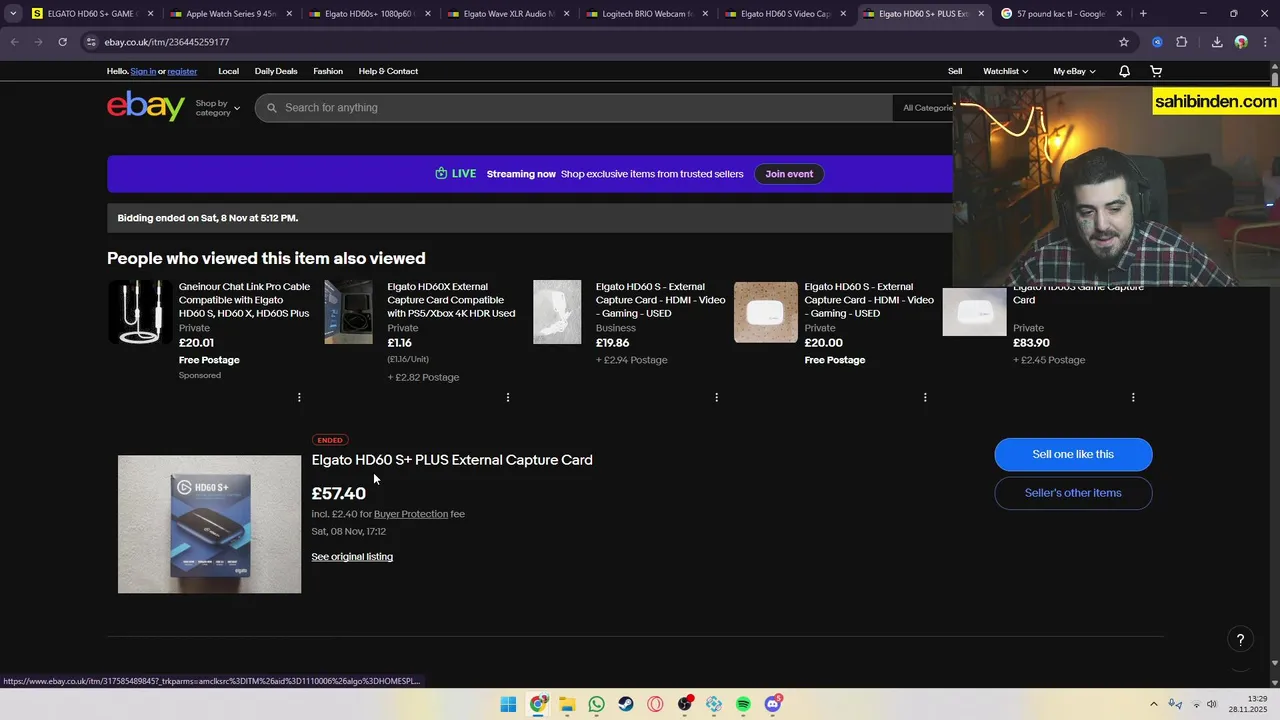Switch to Elgato HD60 S Video Capture tab

click(x=787, y=14)
